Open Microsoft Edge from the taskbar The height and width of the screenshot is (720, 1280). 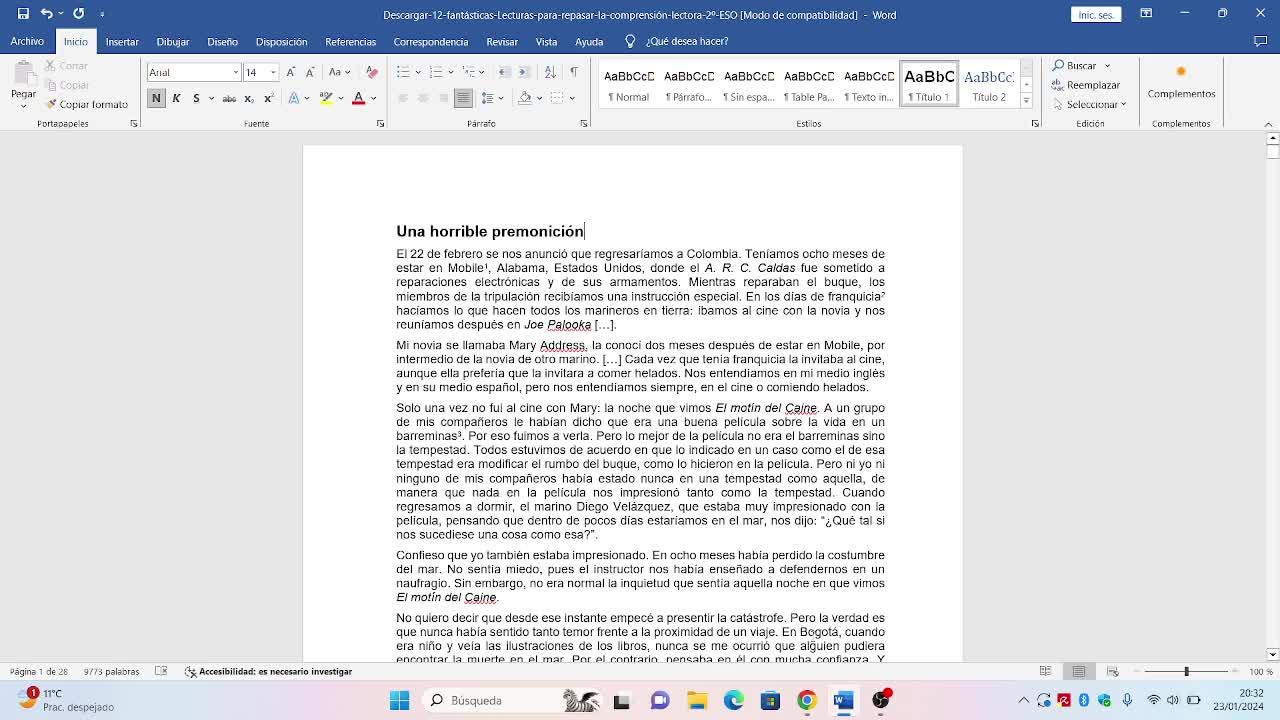[734, 700]
